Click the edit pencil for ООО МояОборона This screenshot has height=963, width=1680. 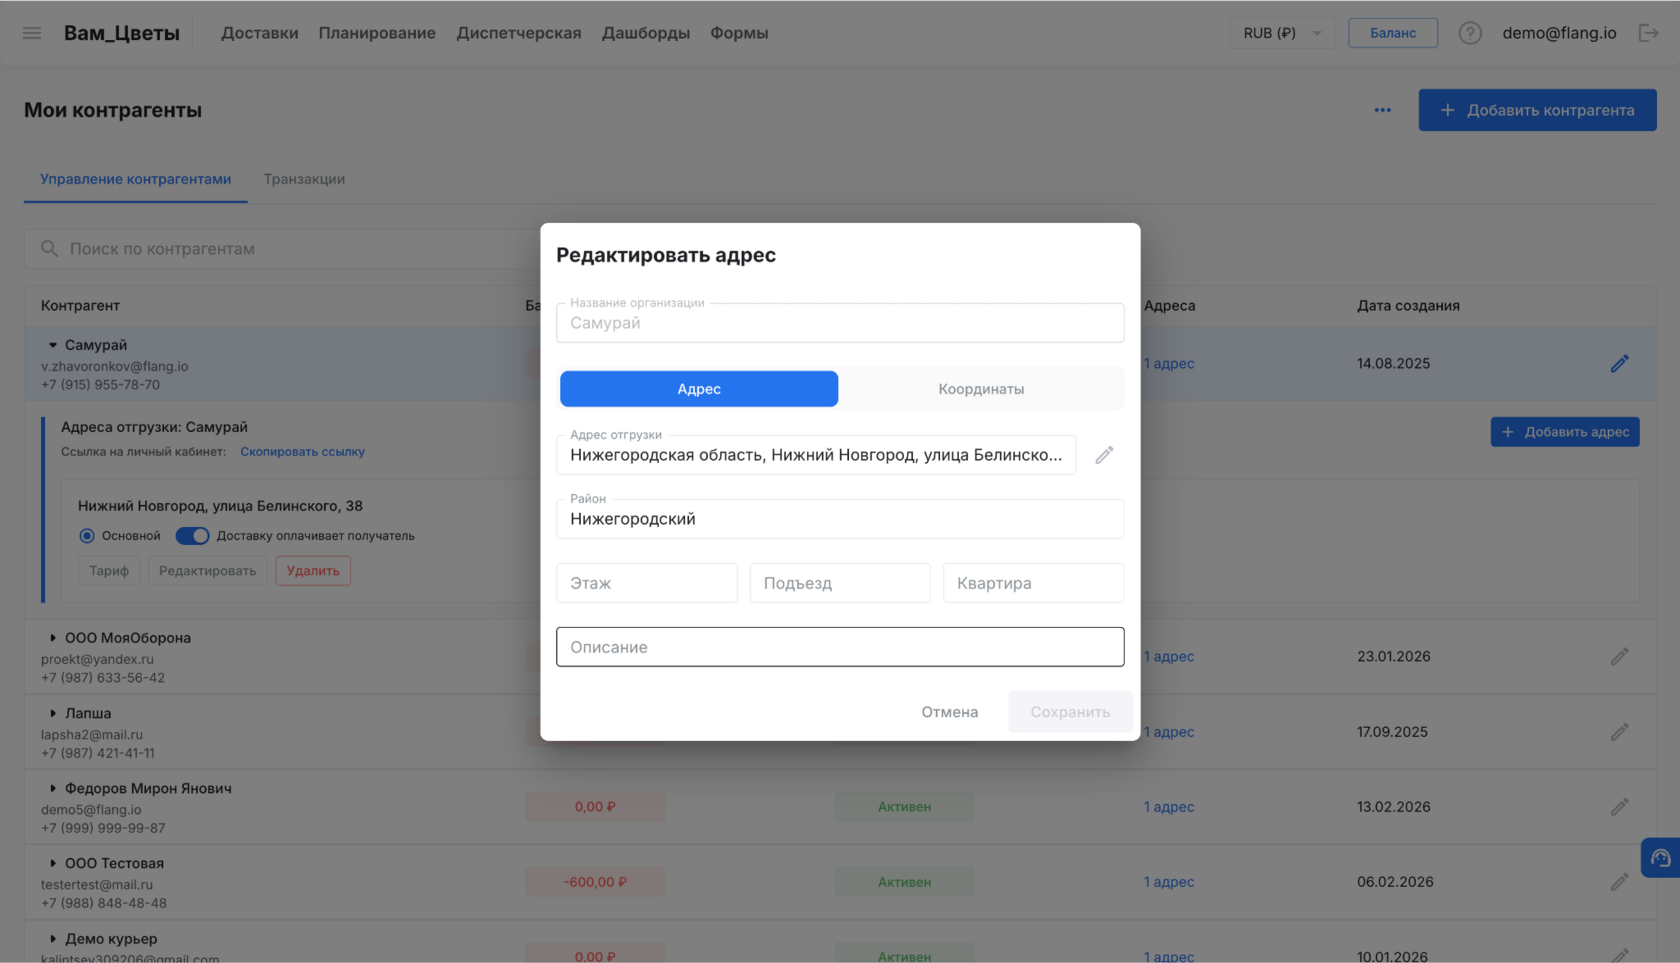(1620, 656)
